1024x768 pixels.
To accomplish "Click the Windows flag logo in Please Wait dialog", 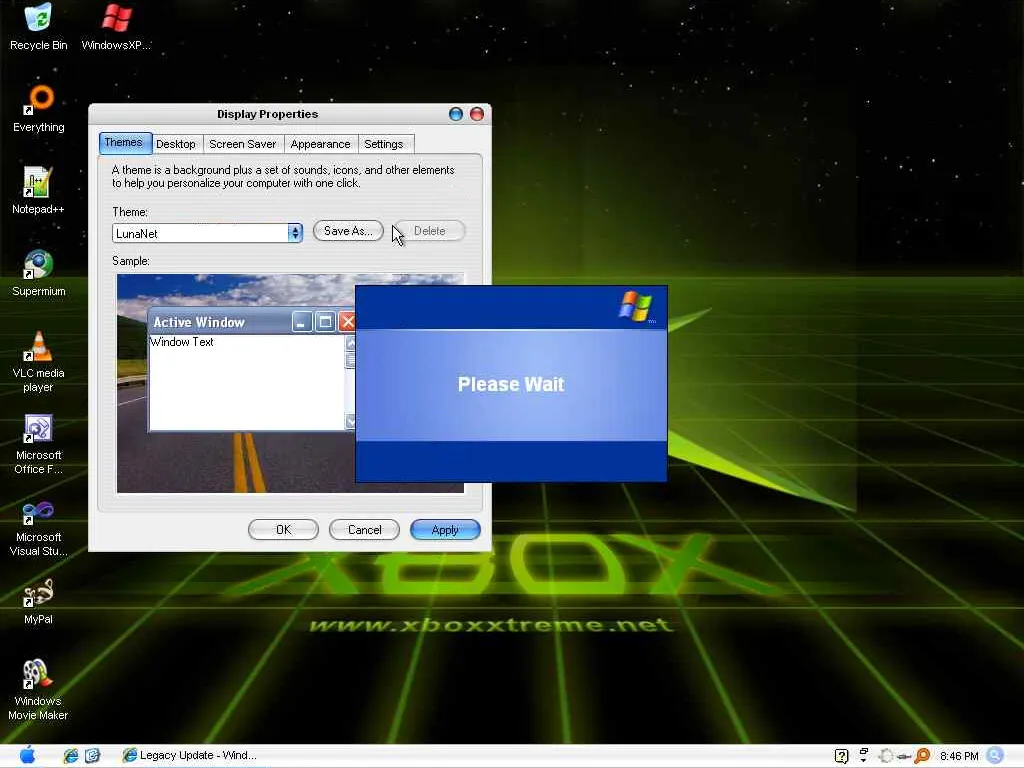I will [x=635, y=306].
